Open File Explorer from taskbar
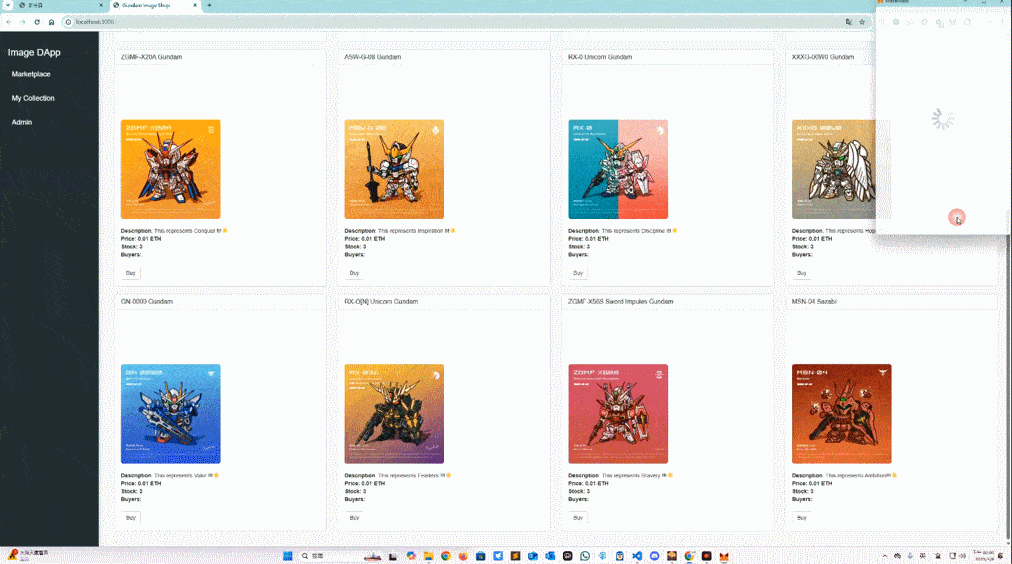 428,556
